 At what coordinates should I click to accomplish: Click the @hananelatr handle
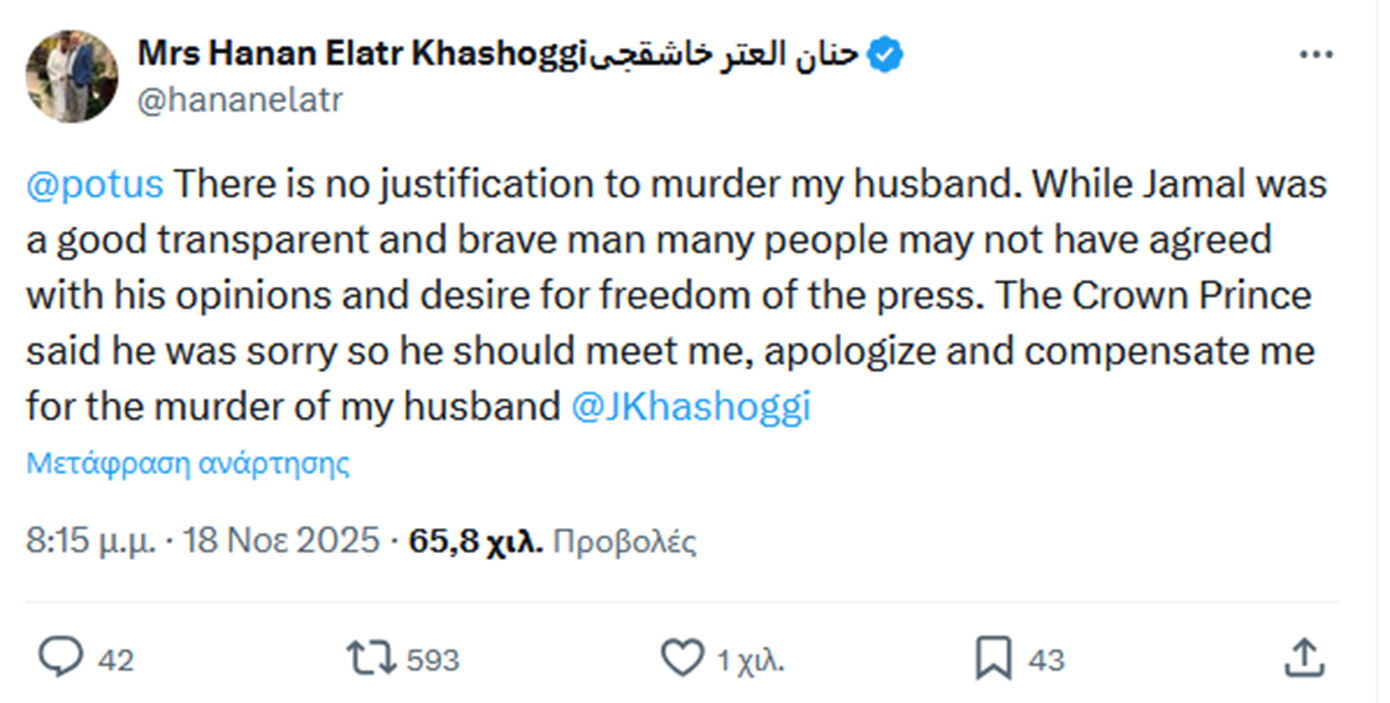239,100
